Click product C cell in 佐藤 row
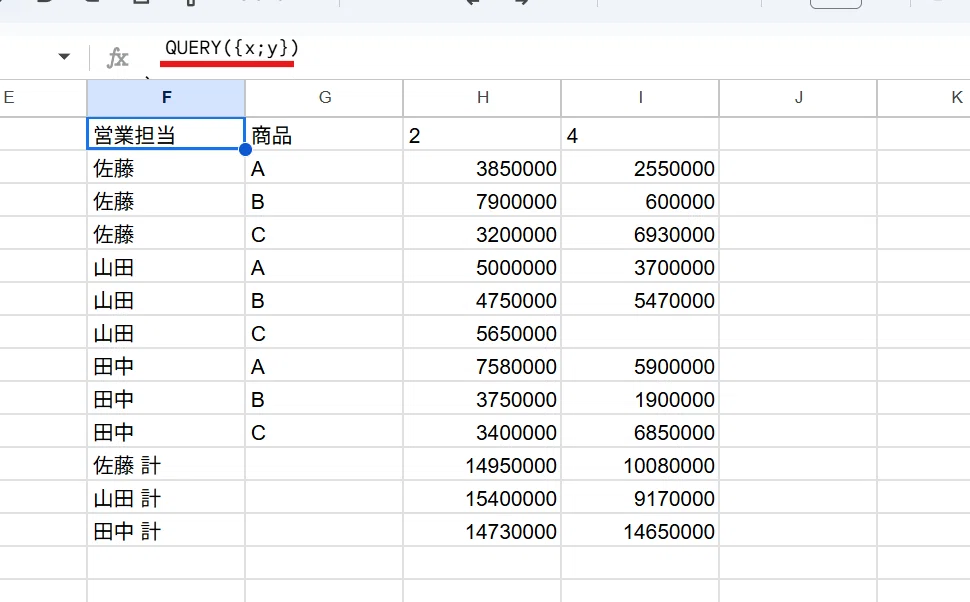 [x=324, y=234]
